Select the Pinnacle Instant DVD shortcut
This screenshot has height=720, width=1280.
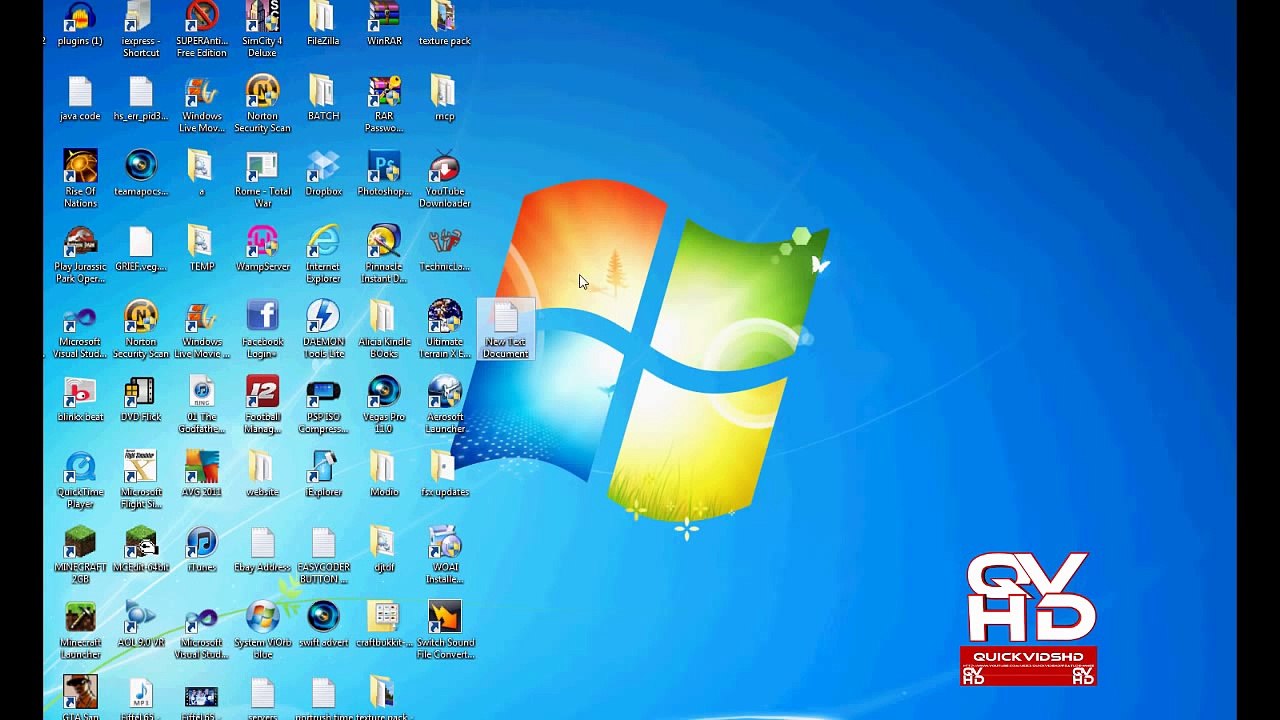384,254
